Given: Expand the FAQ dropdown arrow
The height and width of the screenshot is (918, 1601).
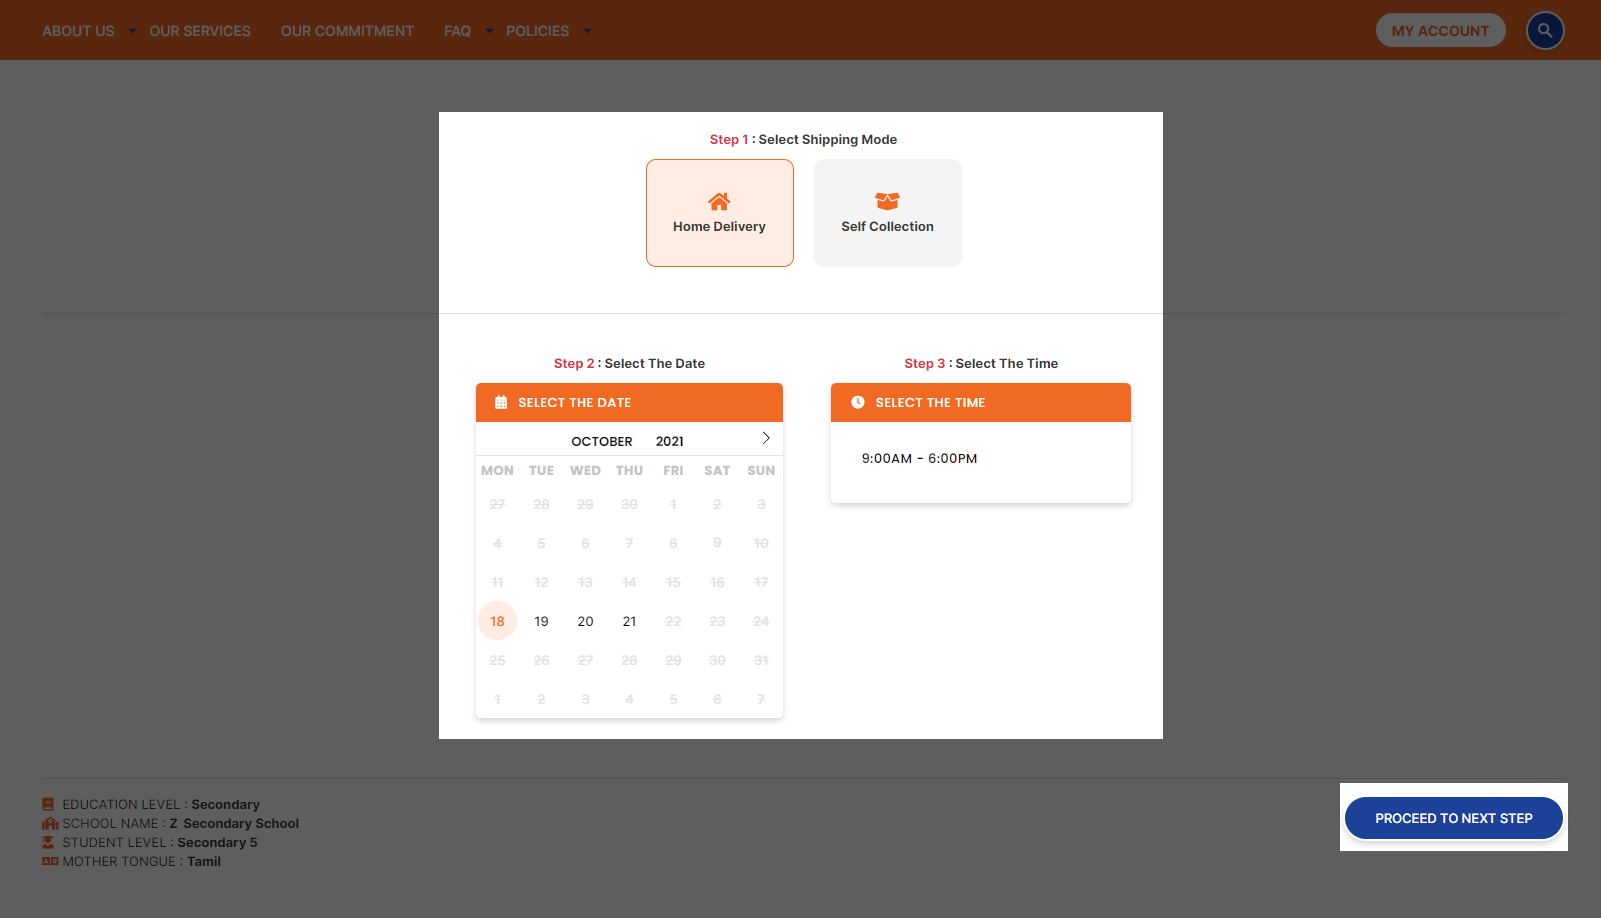Looking at the screenshot, I should 489,31.
